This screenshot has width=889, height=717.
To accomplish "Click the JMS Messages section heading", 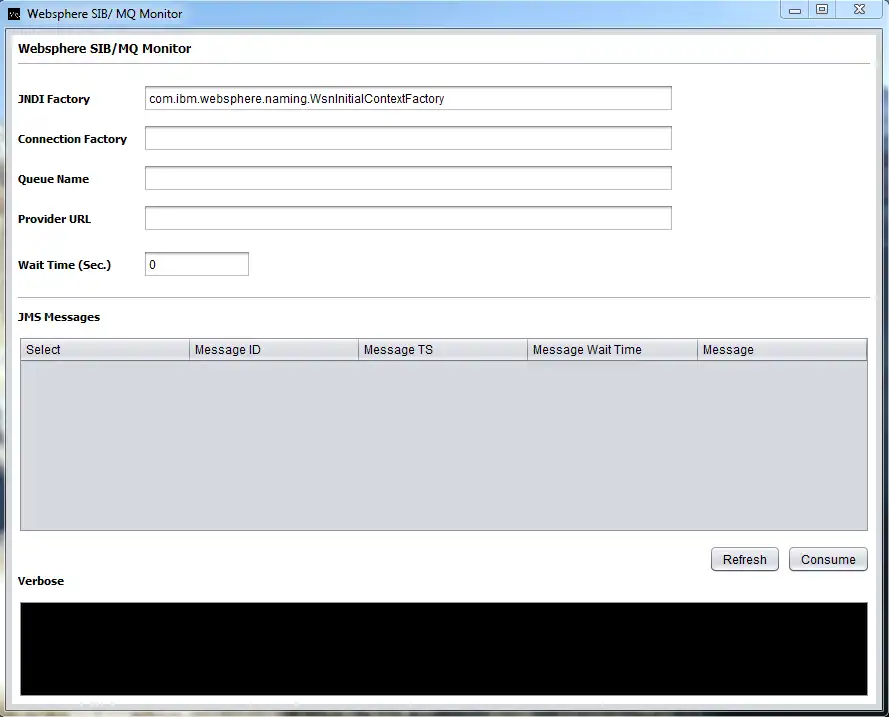I will (x=59, y=317).
